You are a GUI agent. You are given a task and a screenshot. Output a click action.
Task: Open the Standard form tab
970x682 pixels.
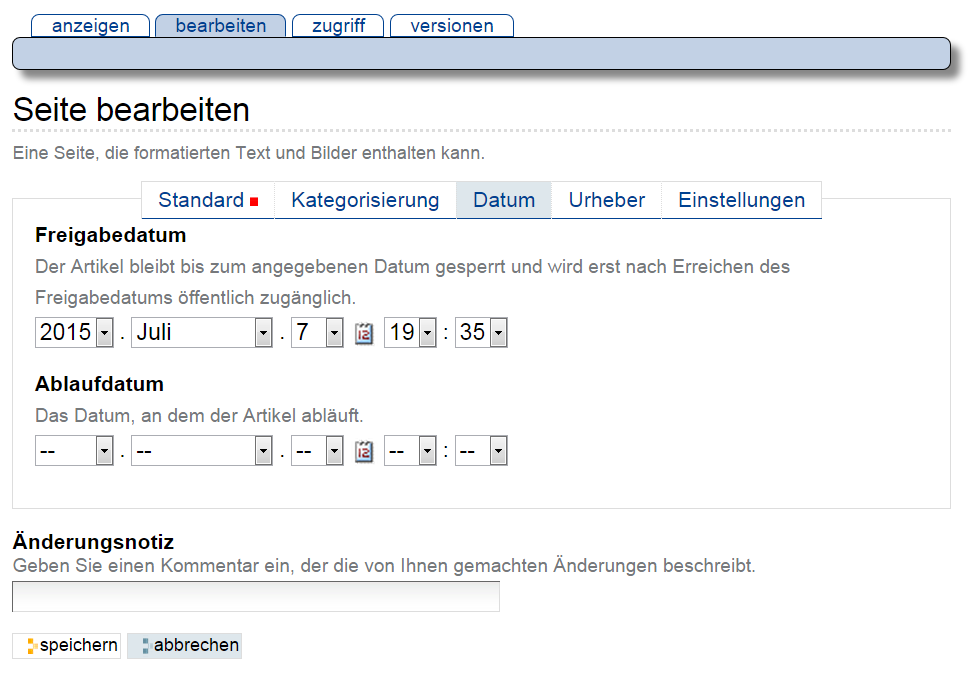[x=208, y=200]
